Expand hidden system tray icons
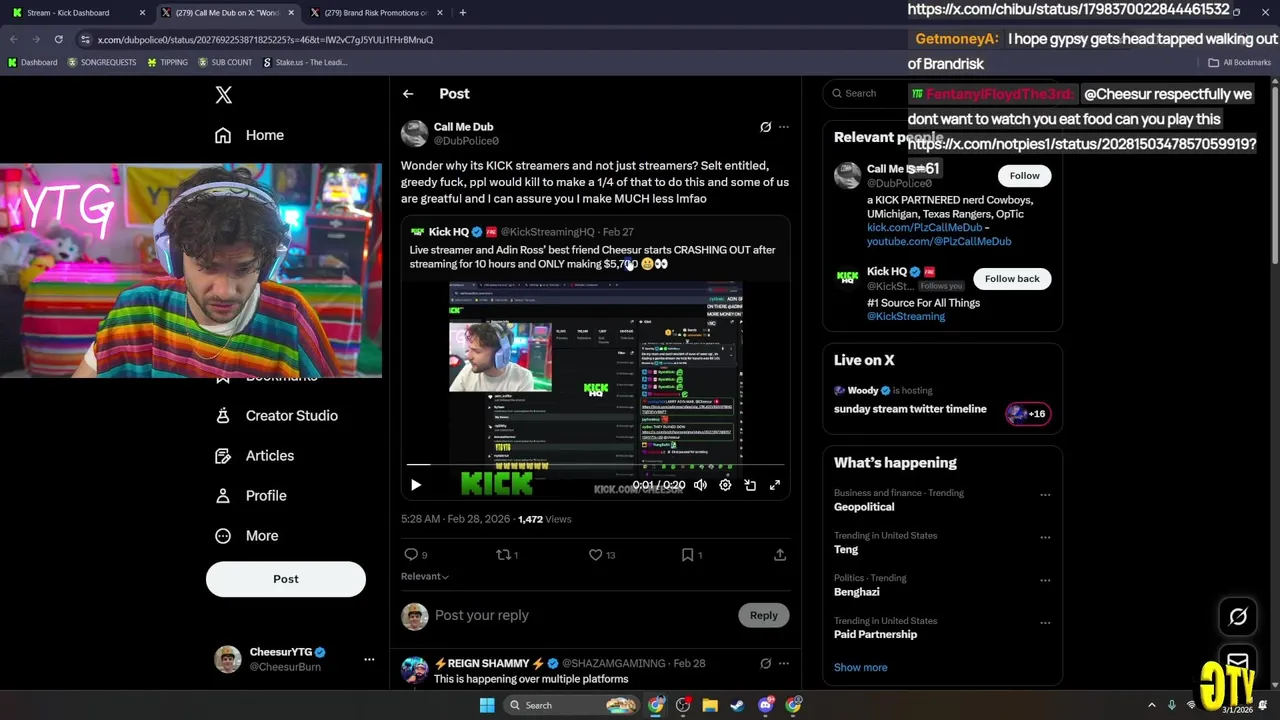This screenshot has width=1280, height=720. (x=1151, y=705)
